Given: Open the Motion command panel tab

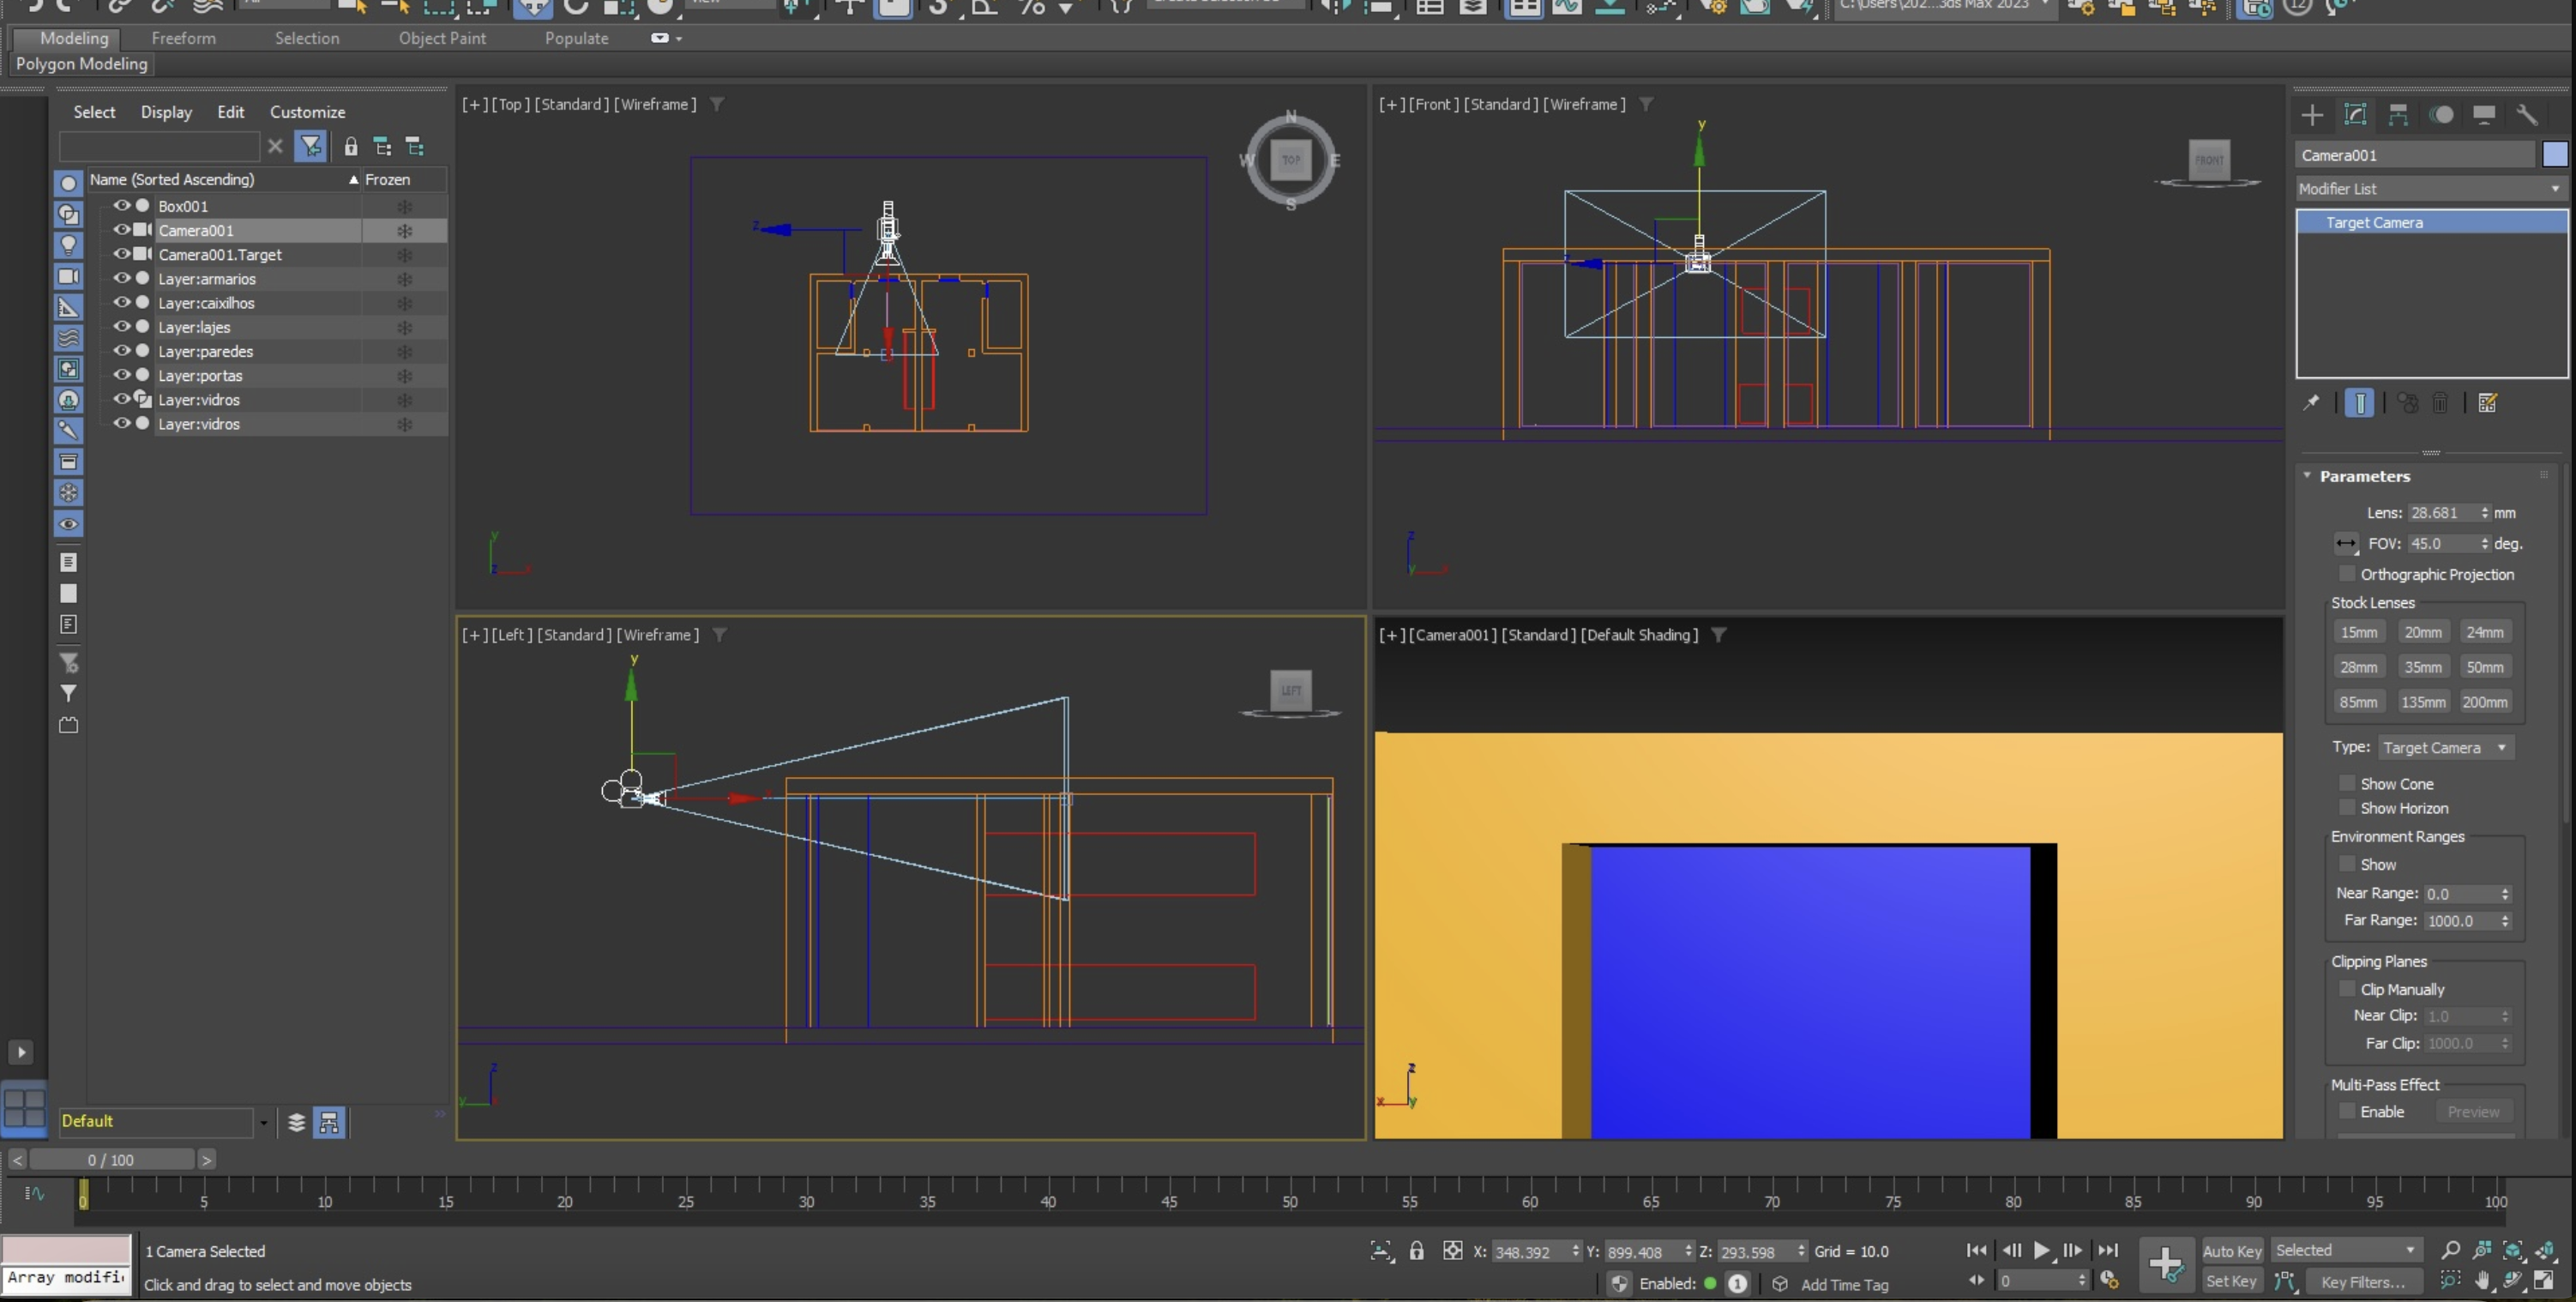Looking at the screenshot, I should 2441,115.
